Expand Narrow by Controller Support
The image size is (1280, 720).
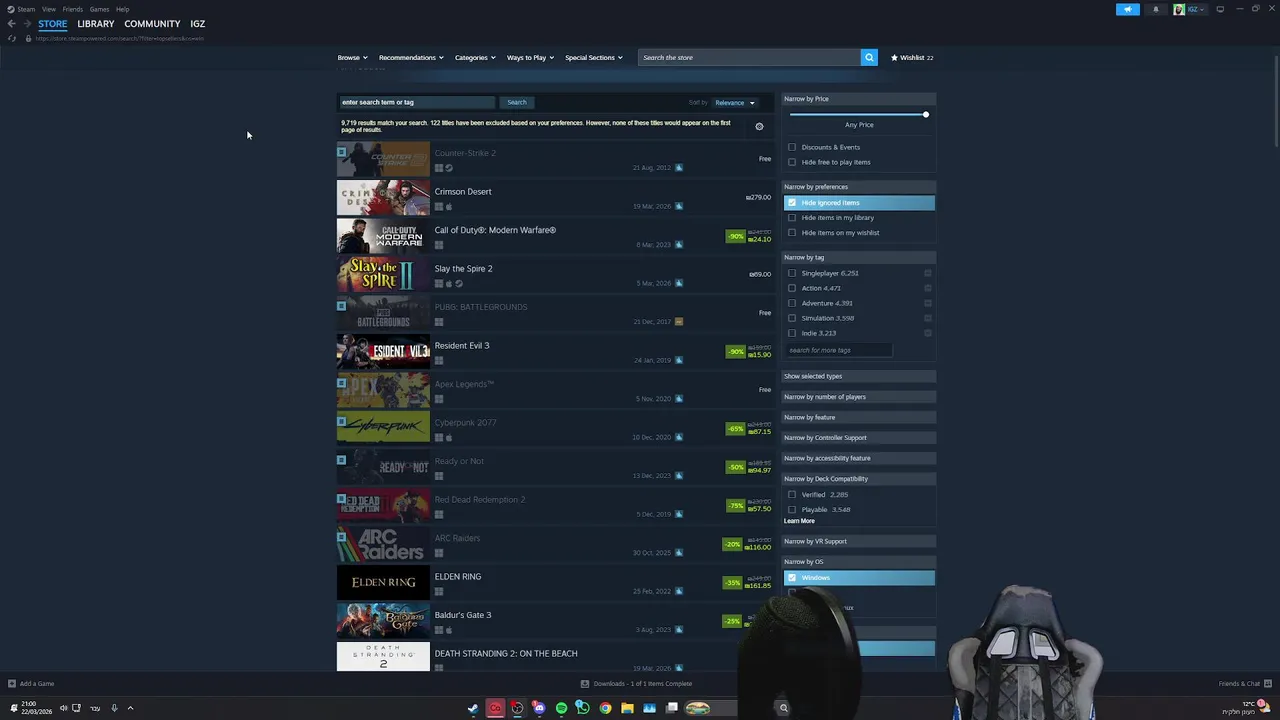(859, 438)
